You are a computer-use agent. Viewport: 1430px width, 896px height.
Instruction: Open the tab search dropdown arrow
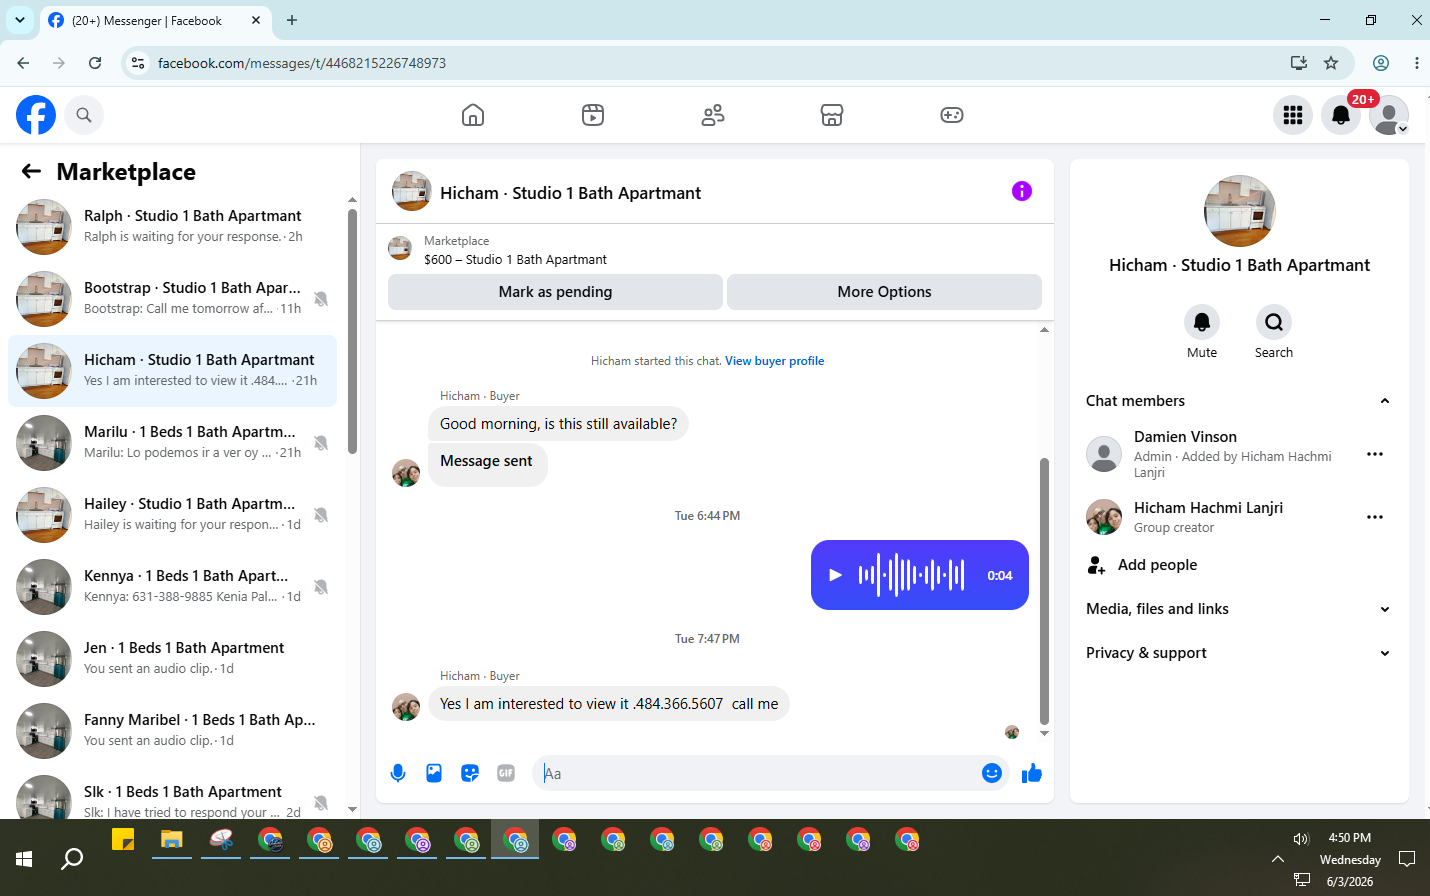pos(19,20)
